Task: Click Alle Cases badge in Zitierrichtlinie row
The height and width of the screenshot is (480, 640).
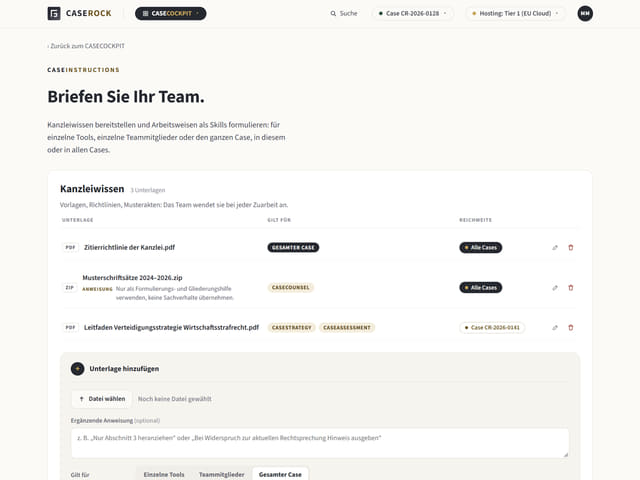Action: (480, 247)
